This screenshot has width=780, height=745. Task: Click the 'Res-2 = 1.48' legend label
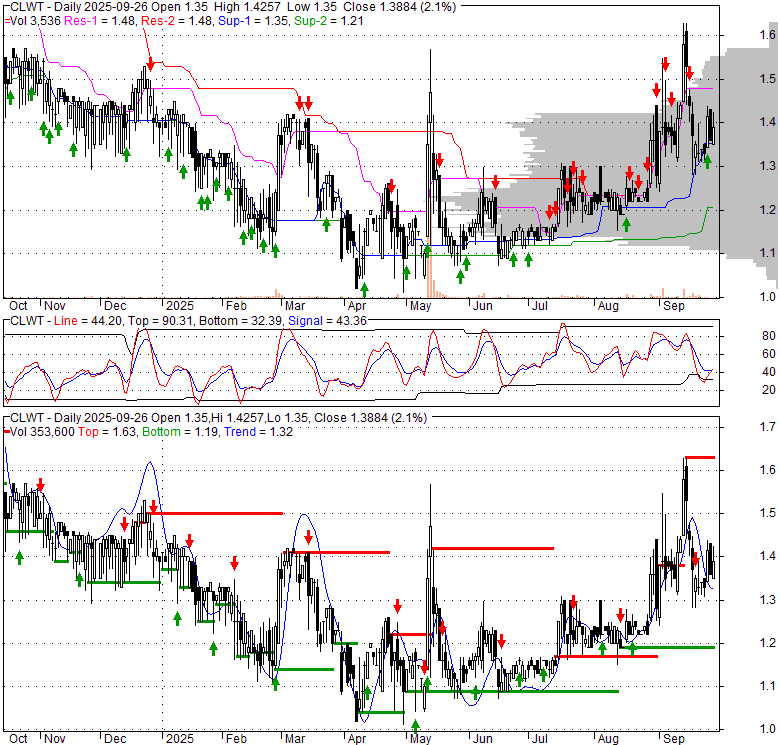(177, 21)
